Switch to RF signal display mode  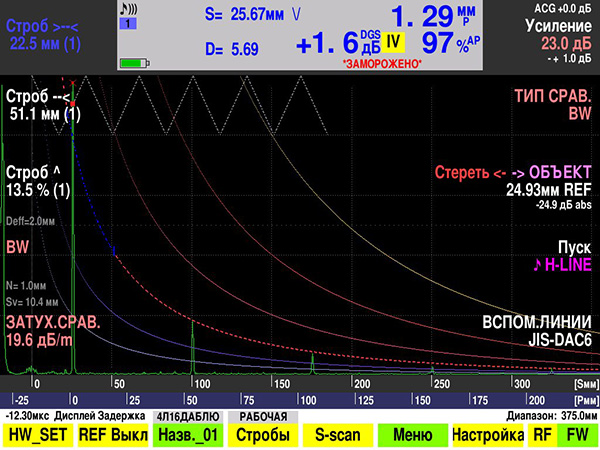[x=542, y=435]
